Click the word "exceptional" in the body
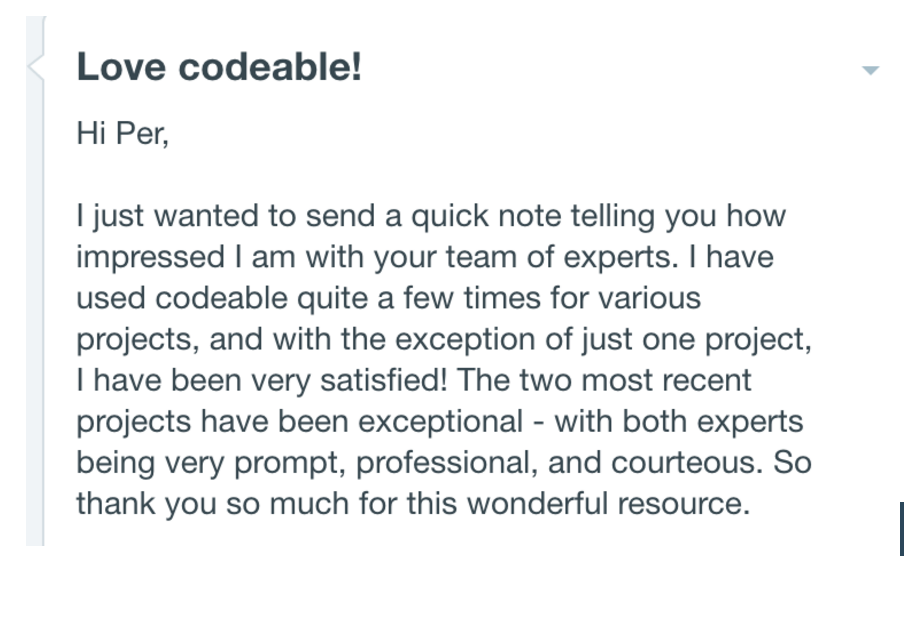The image size is (918, 626). pos(440,422)
